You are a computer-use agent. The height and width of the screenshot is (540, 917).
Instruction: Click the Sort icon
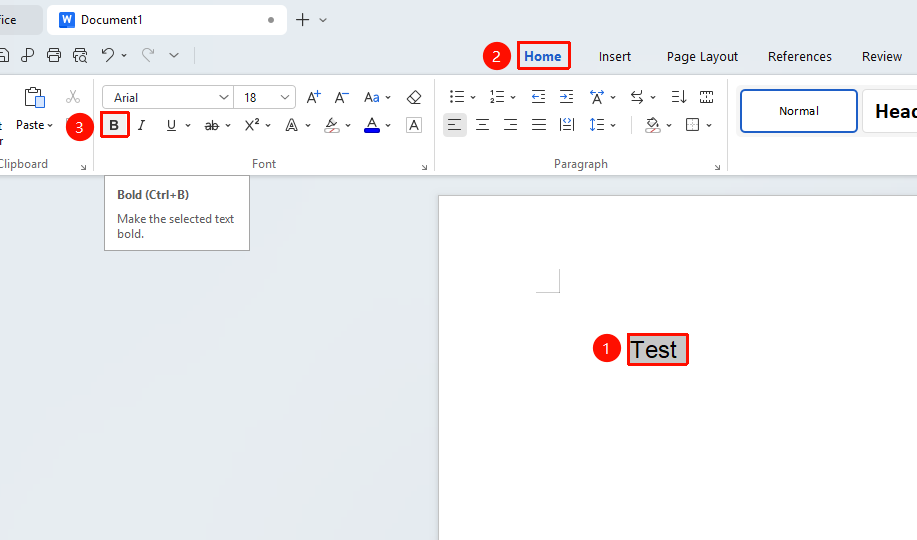[678, 97]
